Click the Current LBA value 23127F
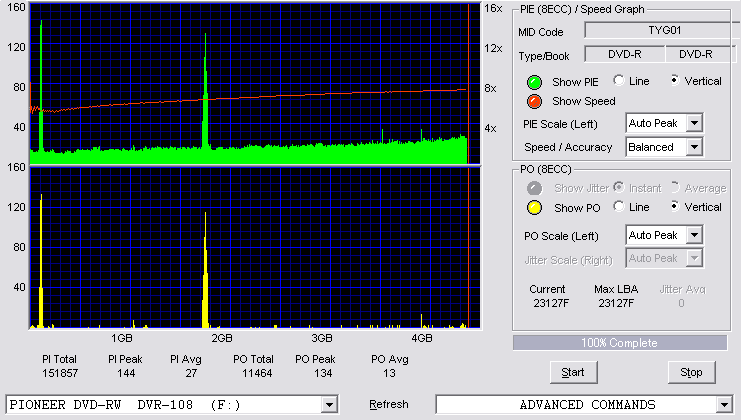Viewport: 742px width, 420px height. [x=551, y=303]
